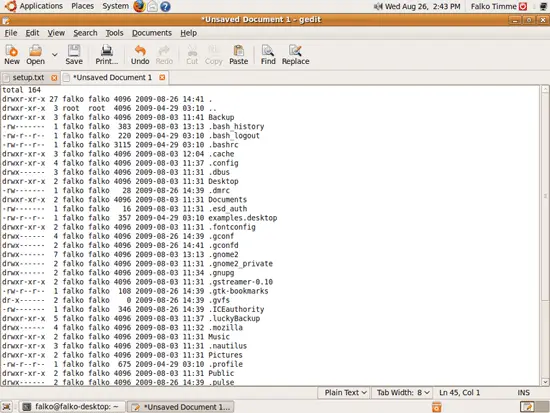Click the Open file toolbar icon

pyautogui.click(x=35, y=55)
